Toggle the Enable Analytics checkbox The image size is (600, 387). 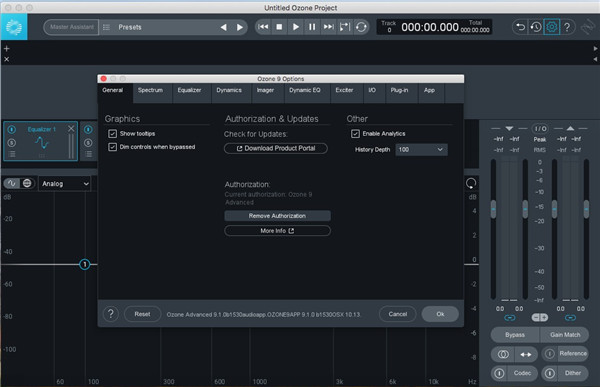tap(355, 134)
